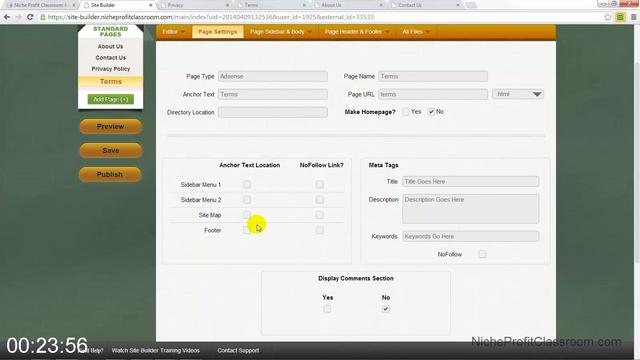Check Footer anchor text location
Viewport: 640px width, 360px height.
click(x=247, y=230)
